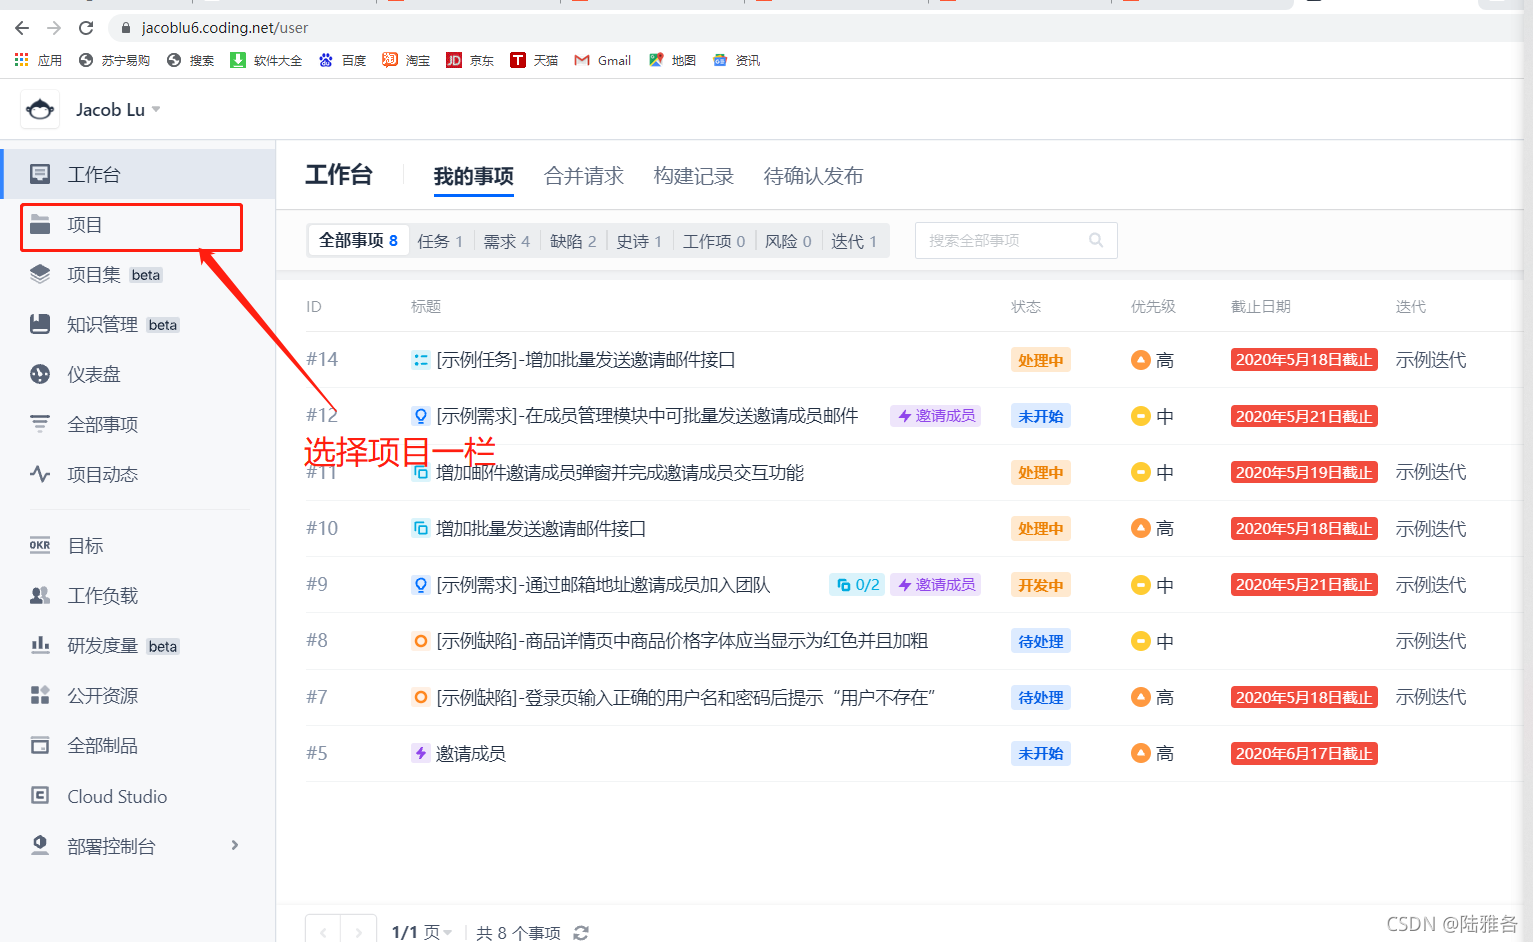Filter by 工作项 0
This screenshot has width=1533, height=942.
tap(714, 241)
